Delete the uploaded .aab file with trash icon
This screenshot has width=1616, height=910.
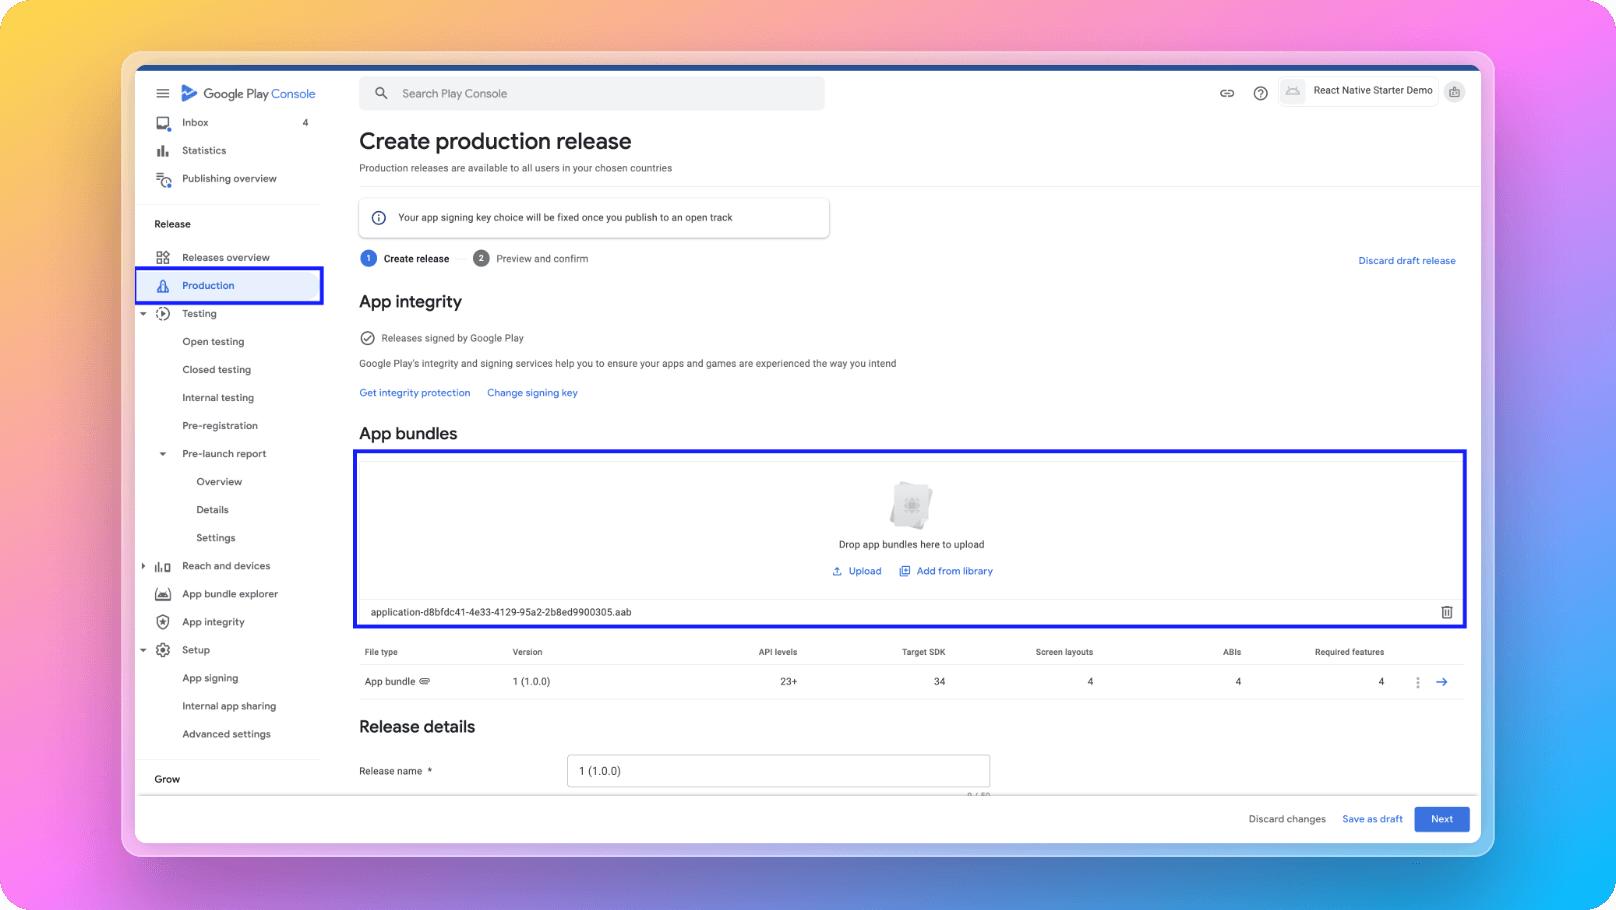point(1446,612)
